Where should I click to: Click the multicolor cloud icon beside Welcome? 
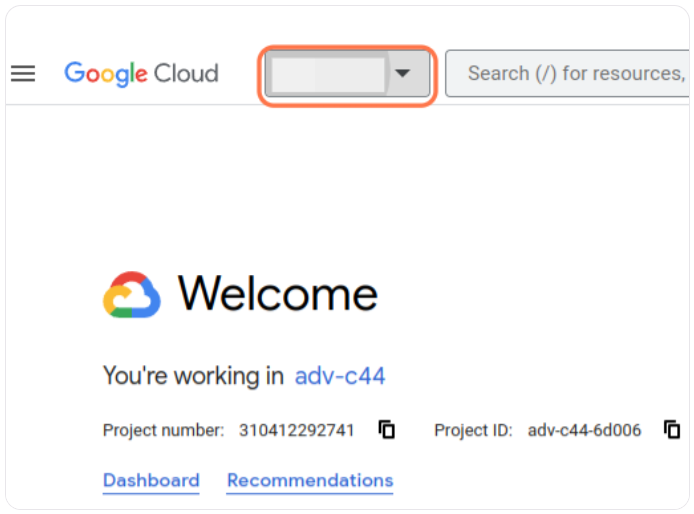131,295
